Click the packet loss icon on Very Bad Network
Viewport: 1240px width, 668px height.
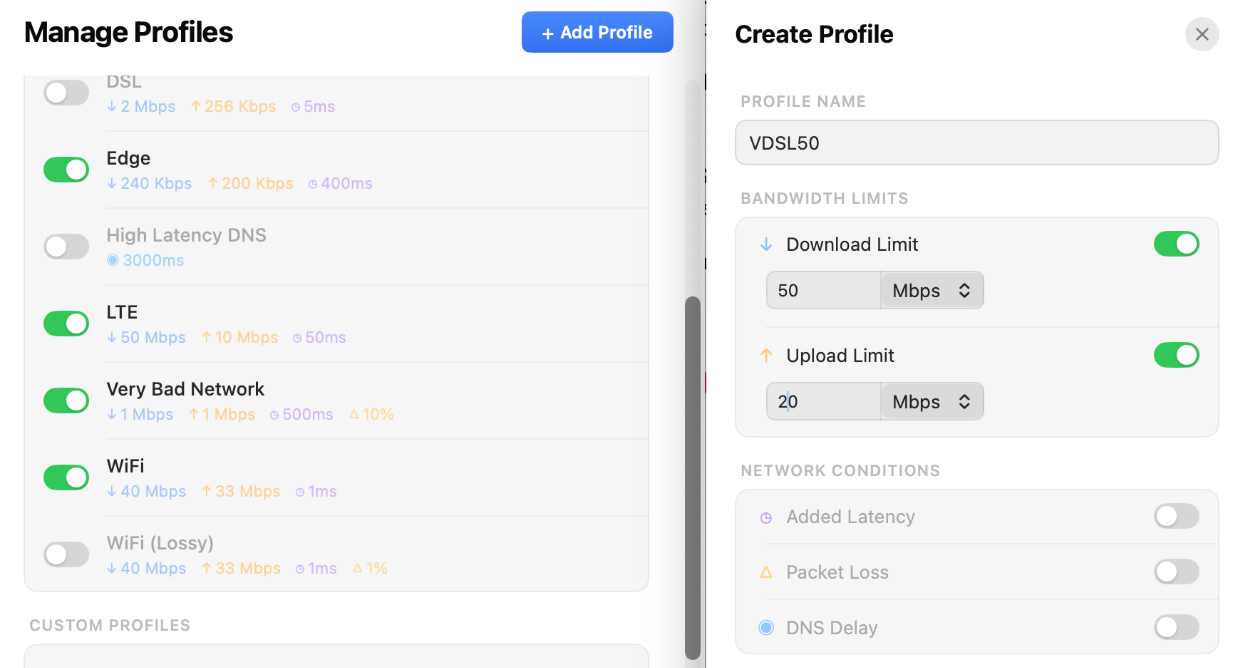354,414
